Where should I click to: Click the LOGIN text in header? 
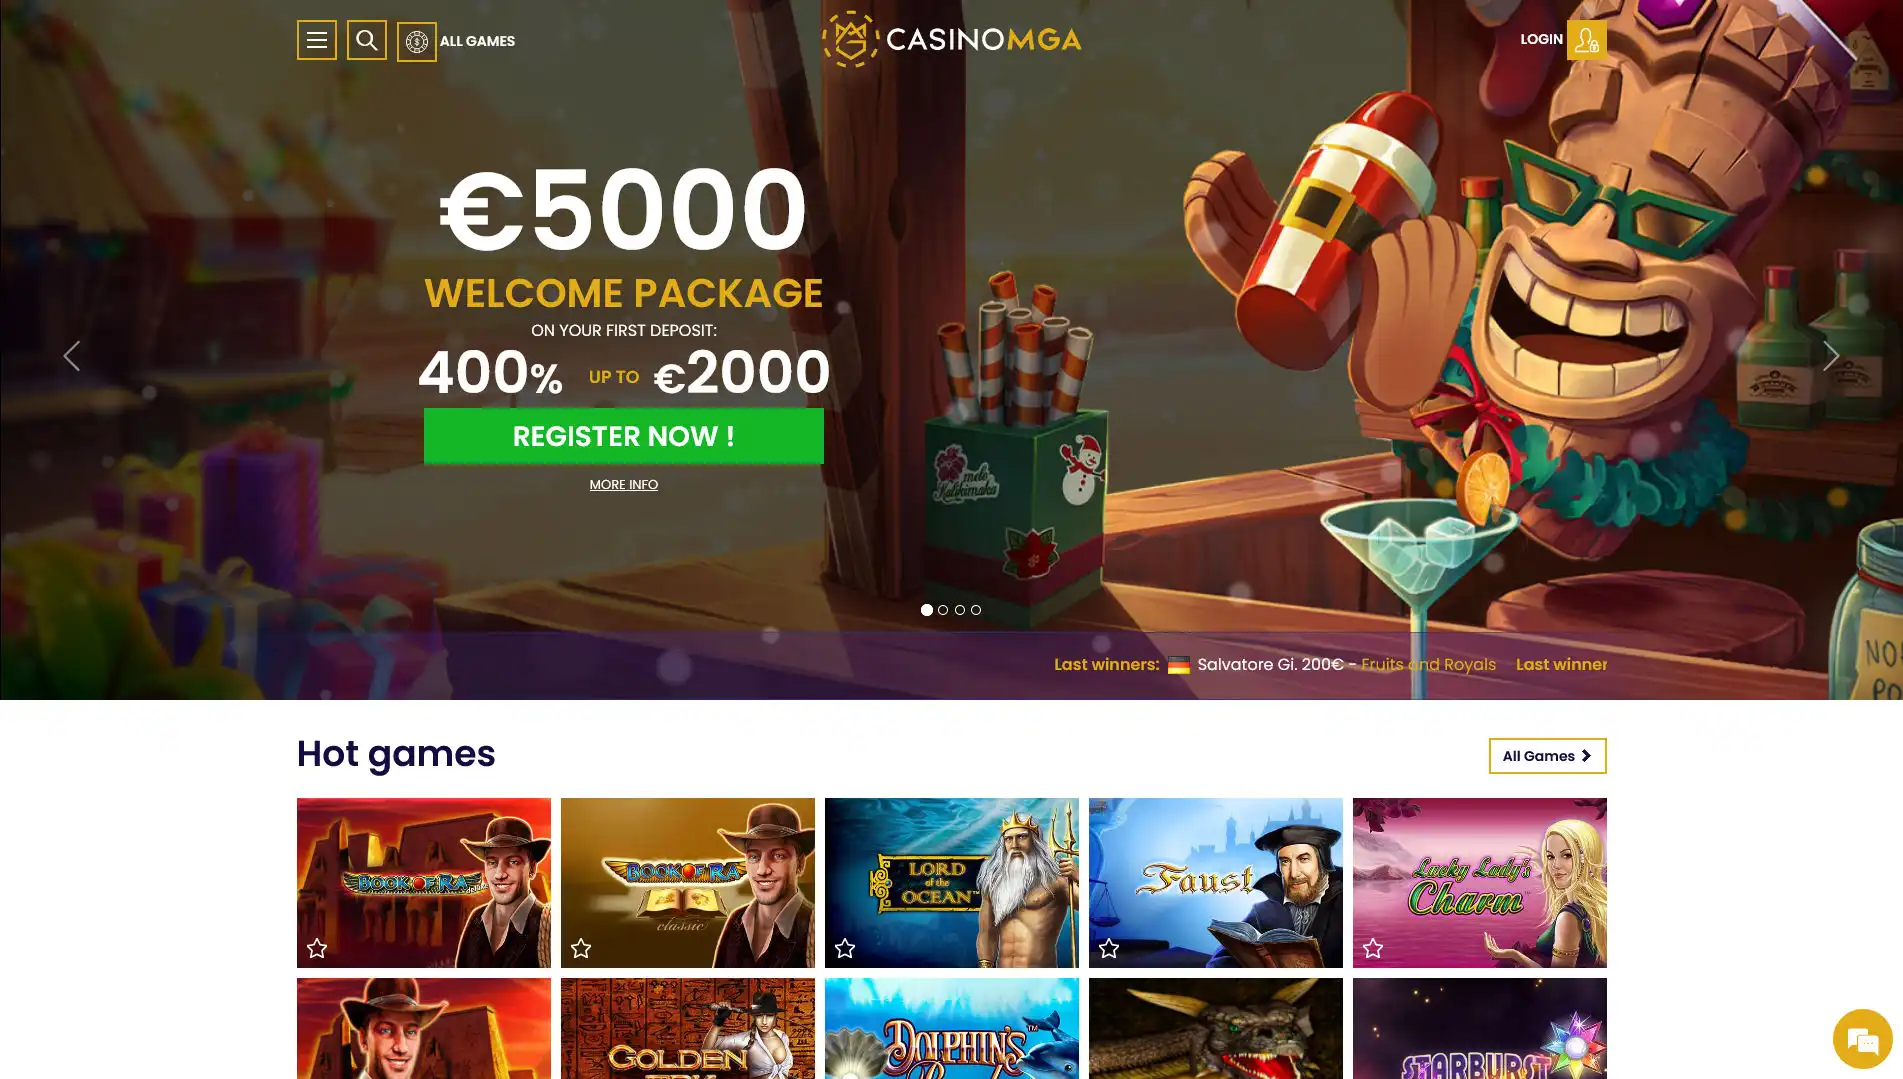point(1541,39)
